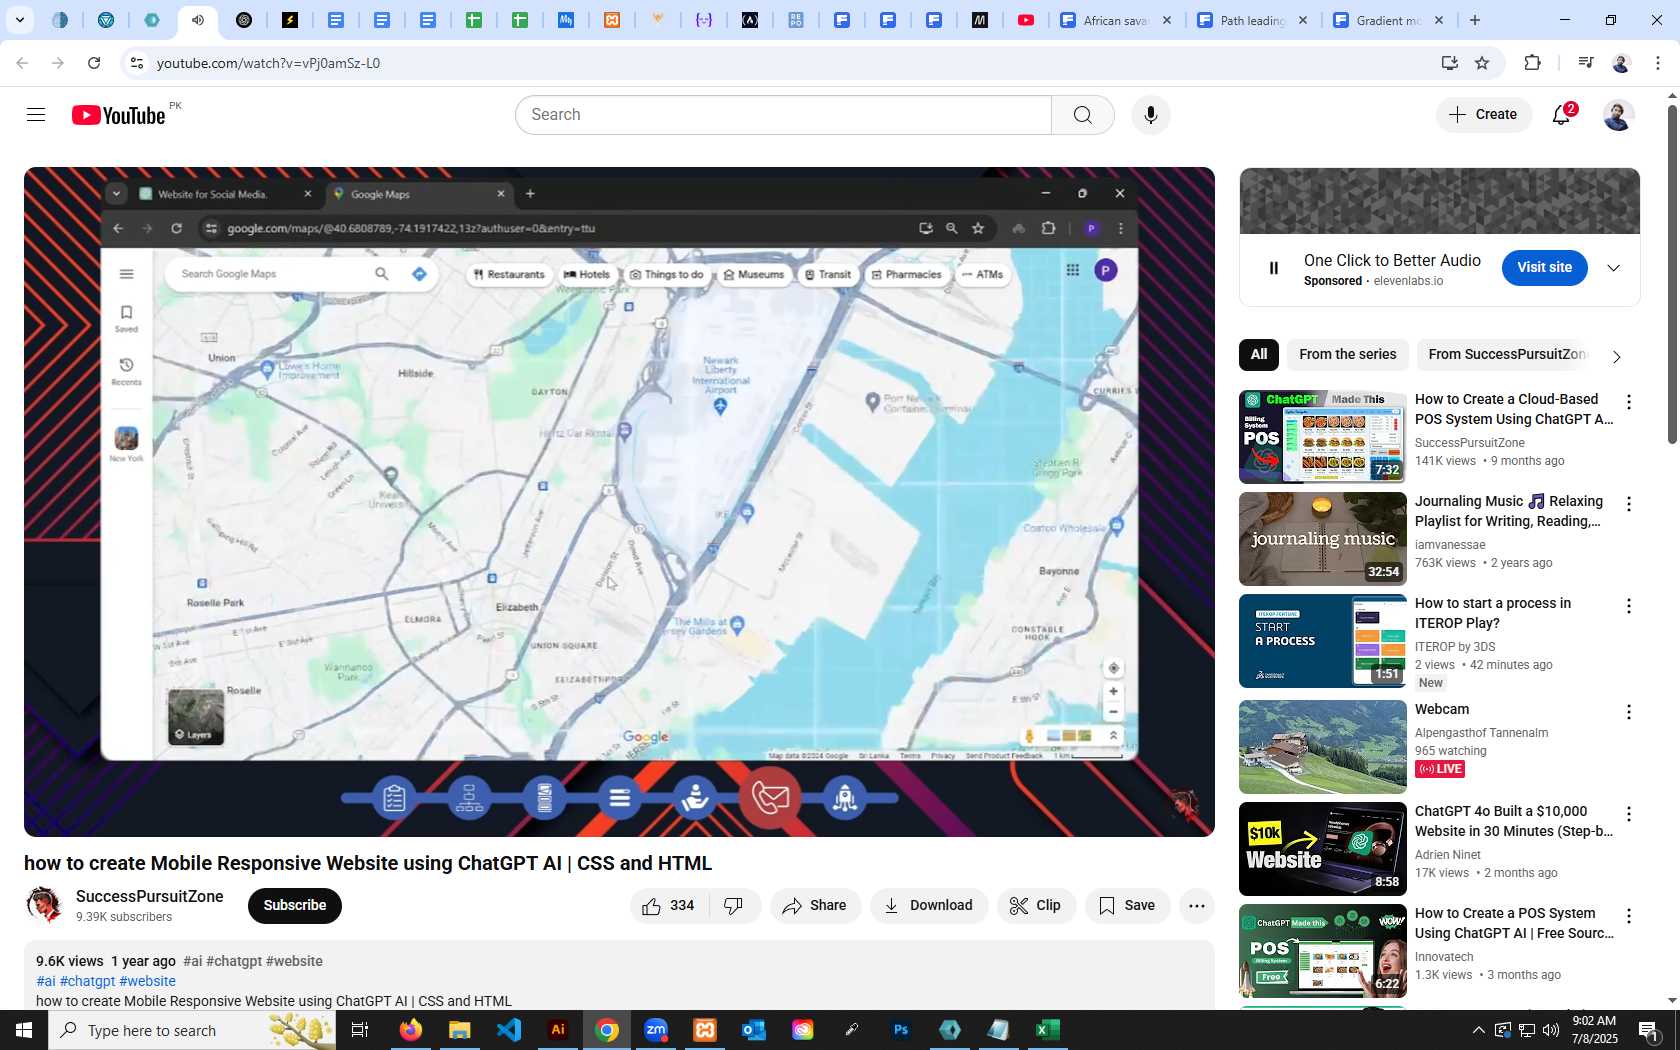This screenshot has width=1680, height=1050.
Task: Open Journaling Music video thumbnail
Action: pyautogui.click(x=1322, y=539)
